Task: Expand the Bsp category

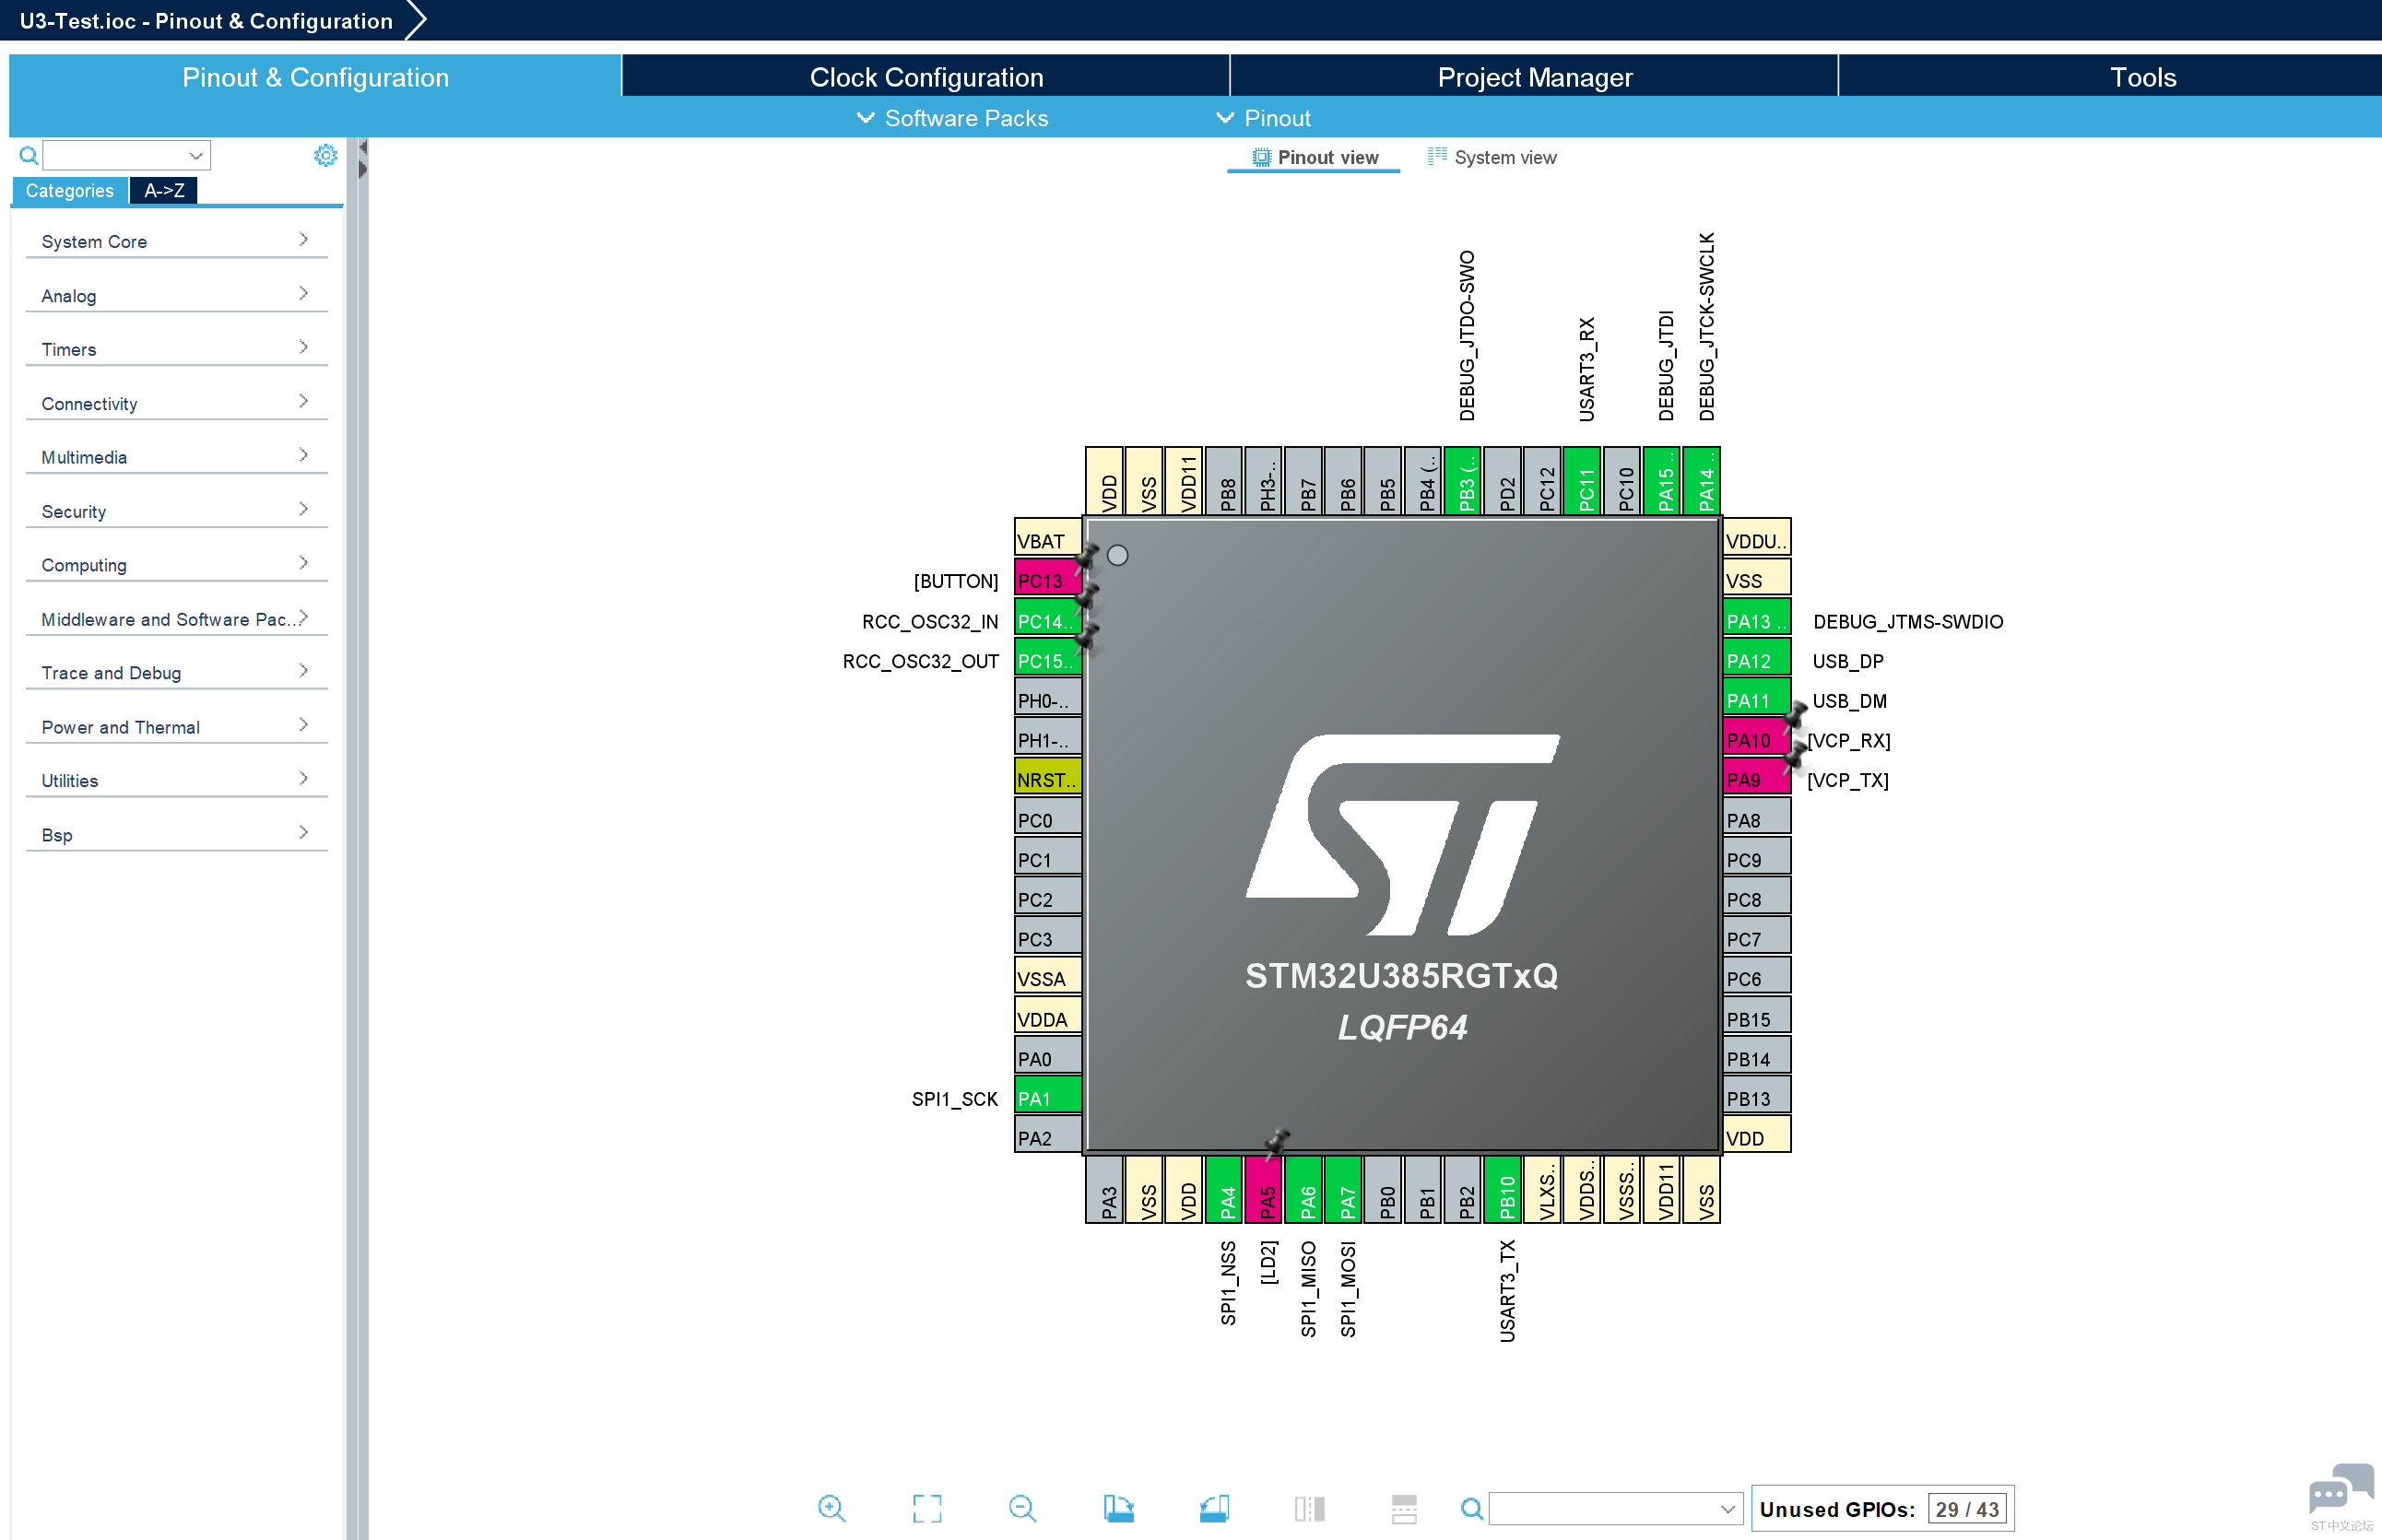Action: tap(176, 835)
